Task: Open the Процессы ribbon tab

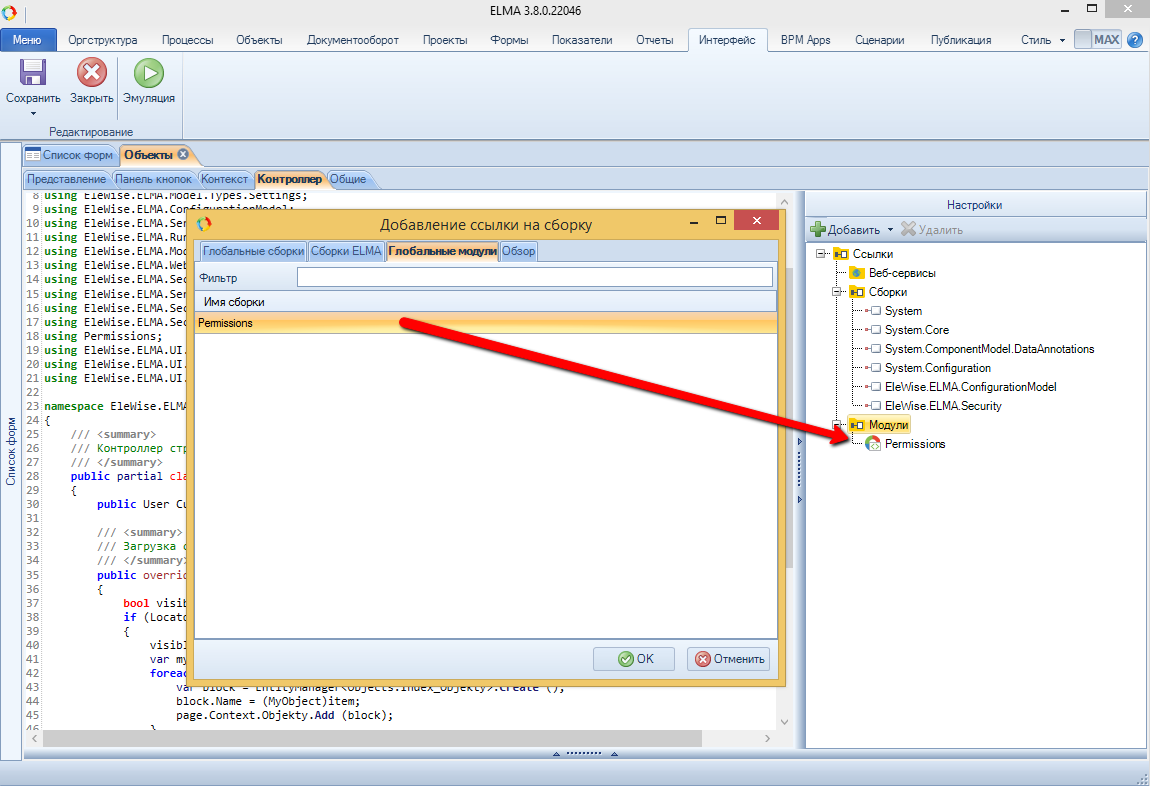Action: coord(187,40)
